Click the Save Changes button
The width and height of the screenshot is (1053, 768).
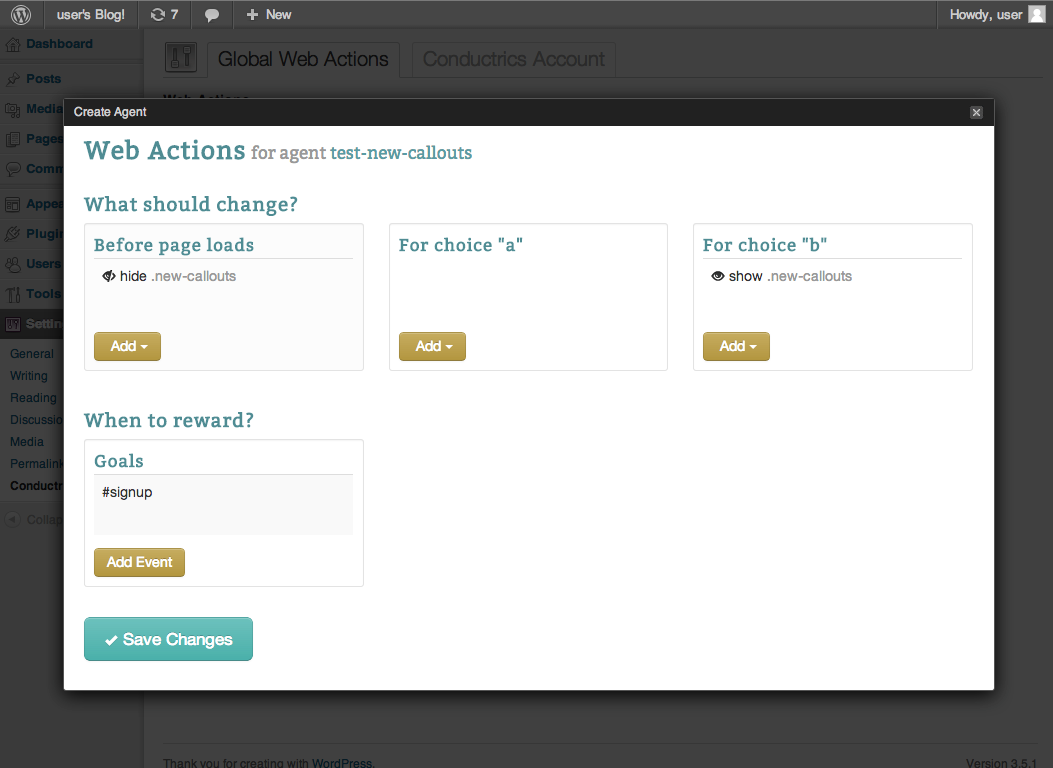(168, 640)
